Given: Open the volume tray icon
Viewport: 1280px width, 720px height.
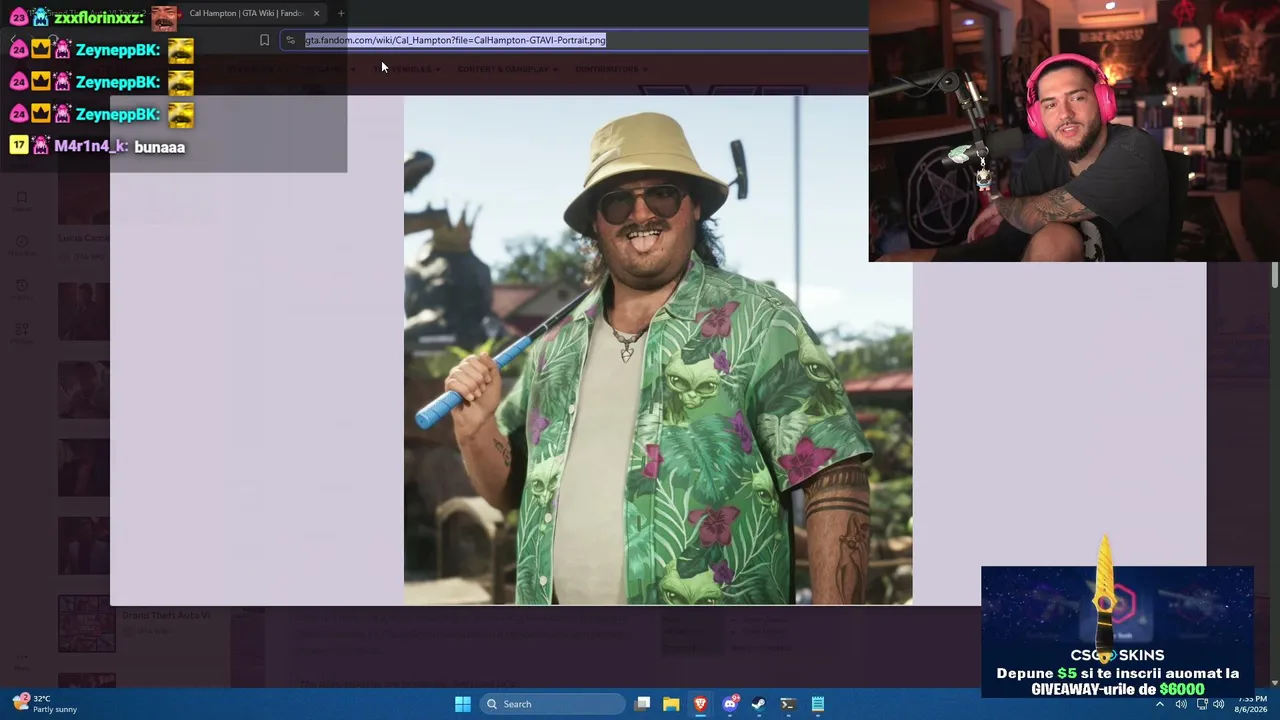Looking at the screenshot, I should (x=1218, y=704).
